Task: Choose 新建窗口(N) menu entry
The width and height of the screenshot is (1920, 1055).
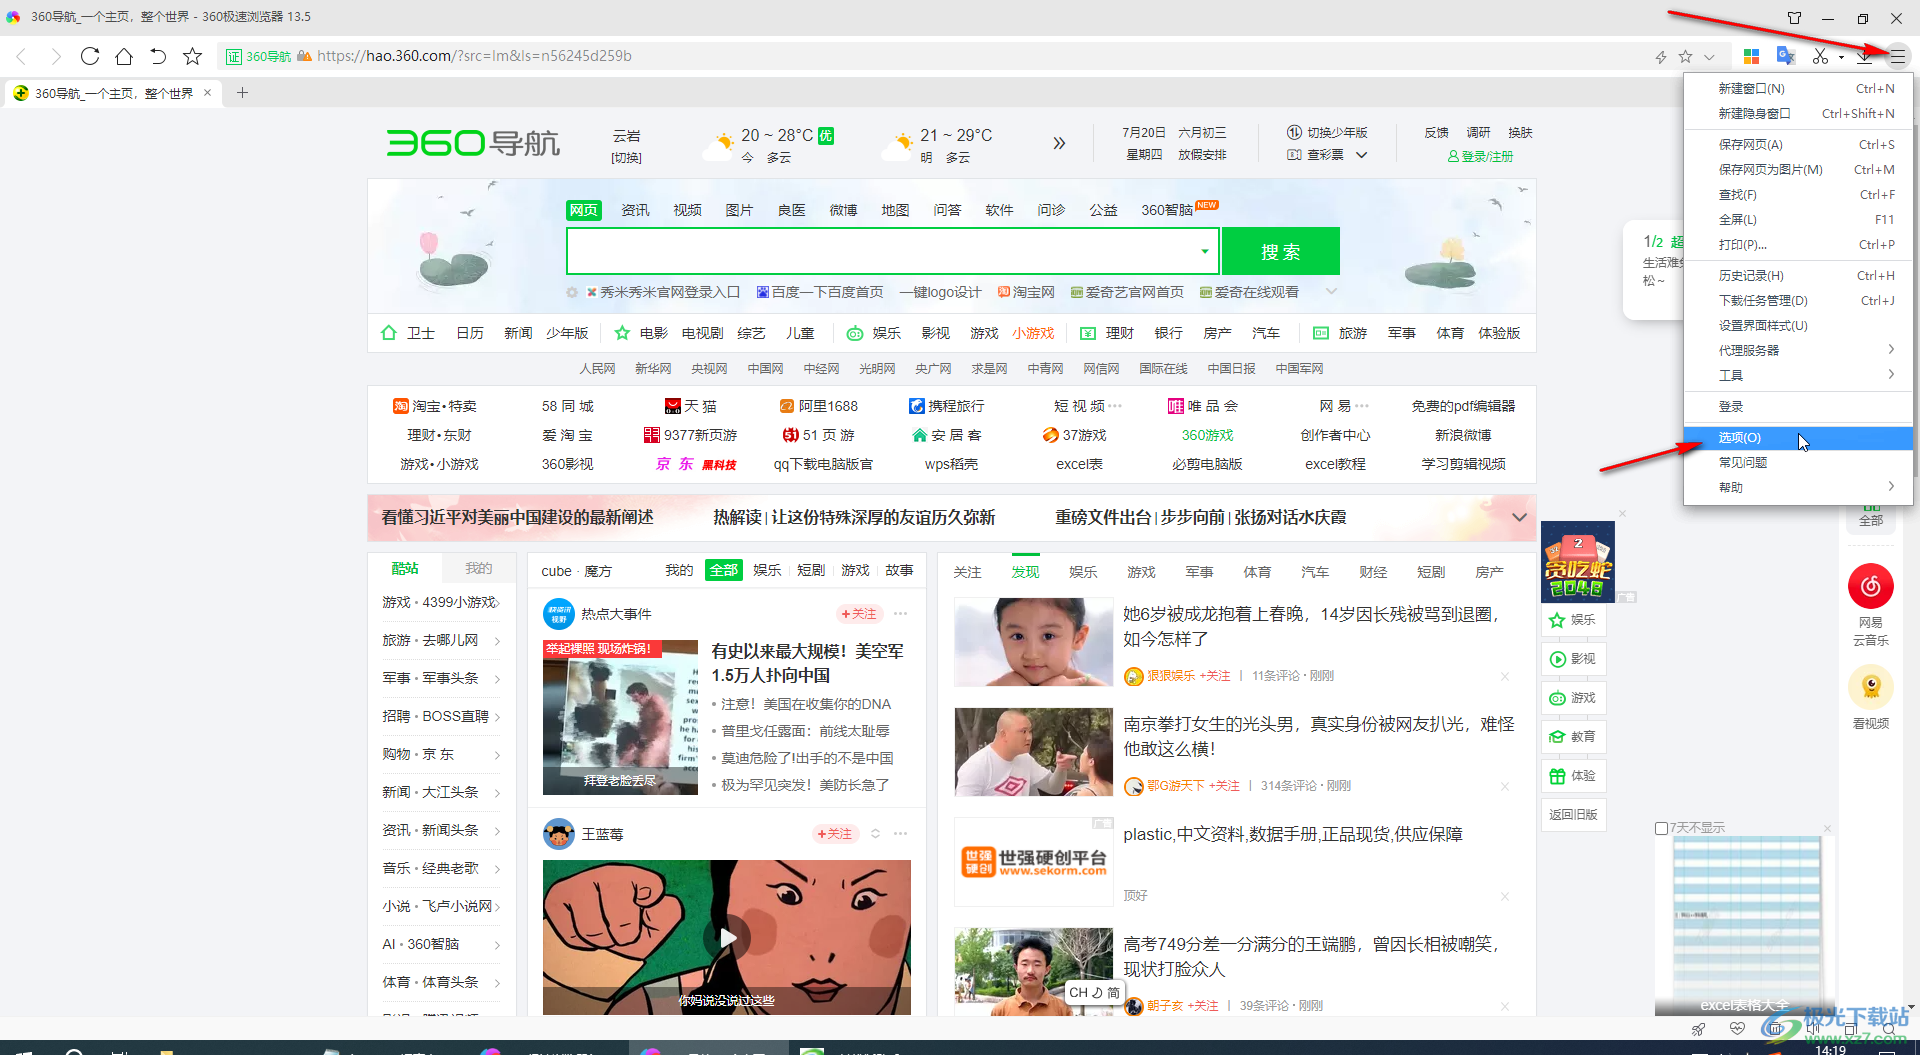Action: (1798, 88)
